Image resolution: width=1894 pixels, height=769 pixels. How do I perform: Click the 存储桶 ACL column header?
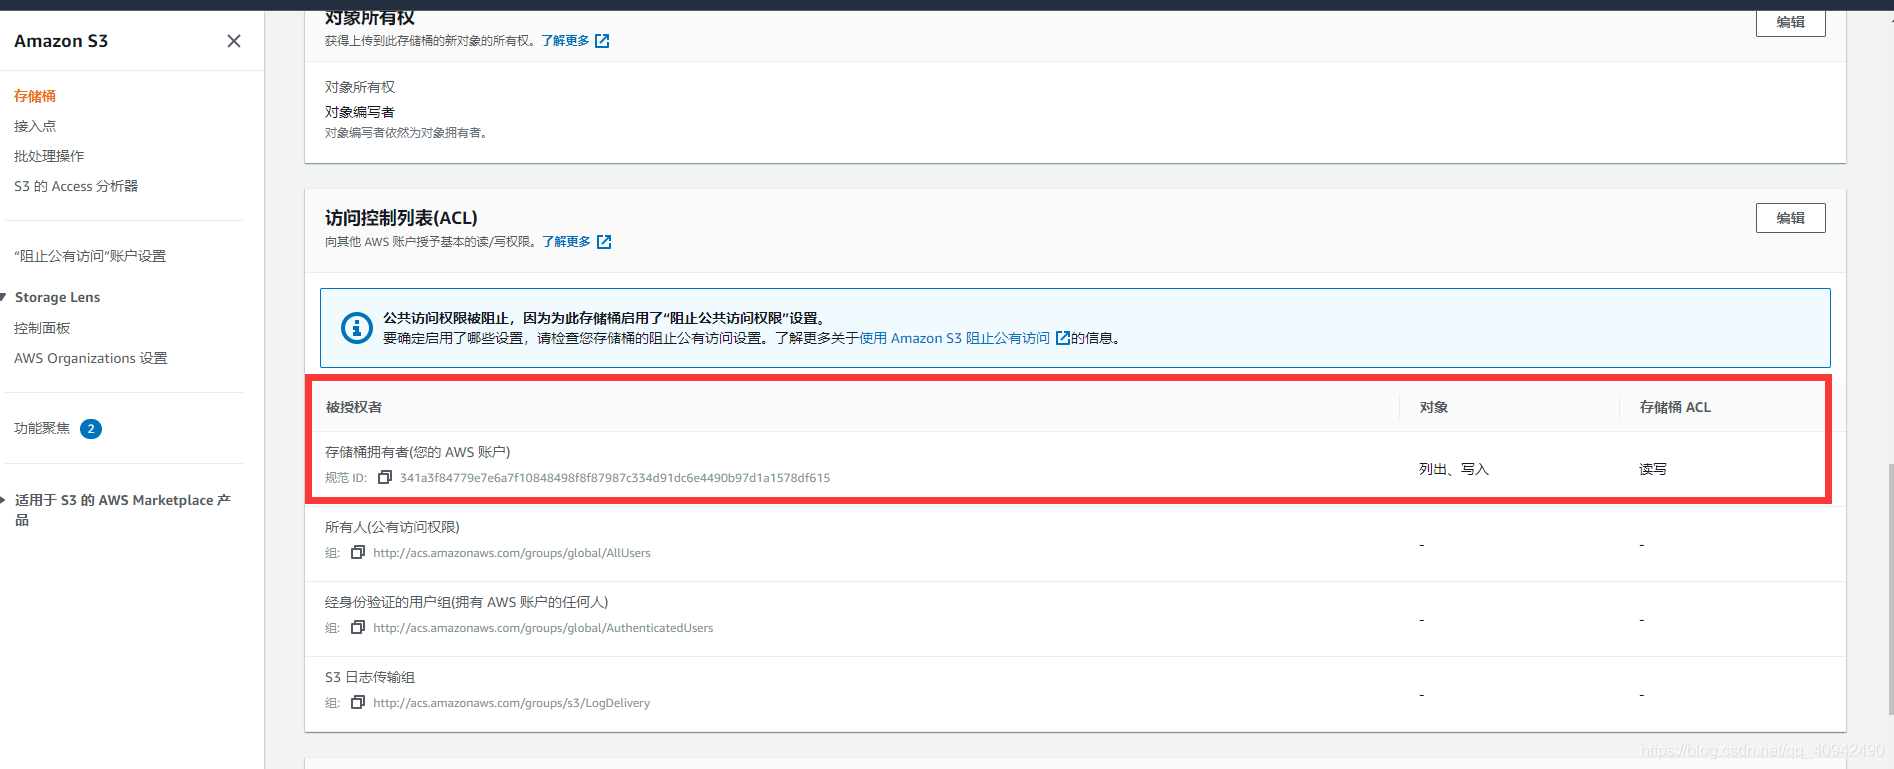1675,407
